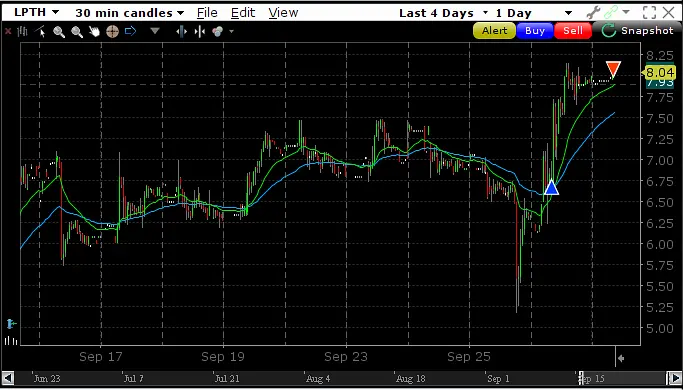Click the red X remove icon
This screenshot has width=683, height=390.
click(7, 31)
